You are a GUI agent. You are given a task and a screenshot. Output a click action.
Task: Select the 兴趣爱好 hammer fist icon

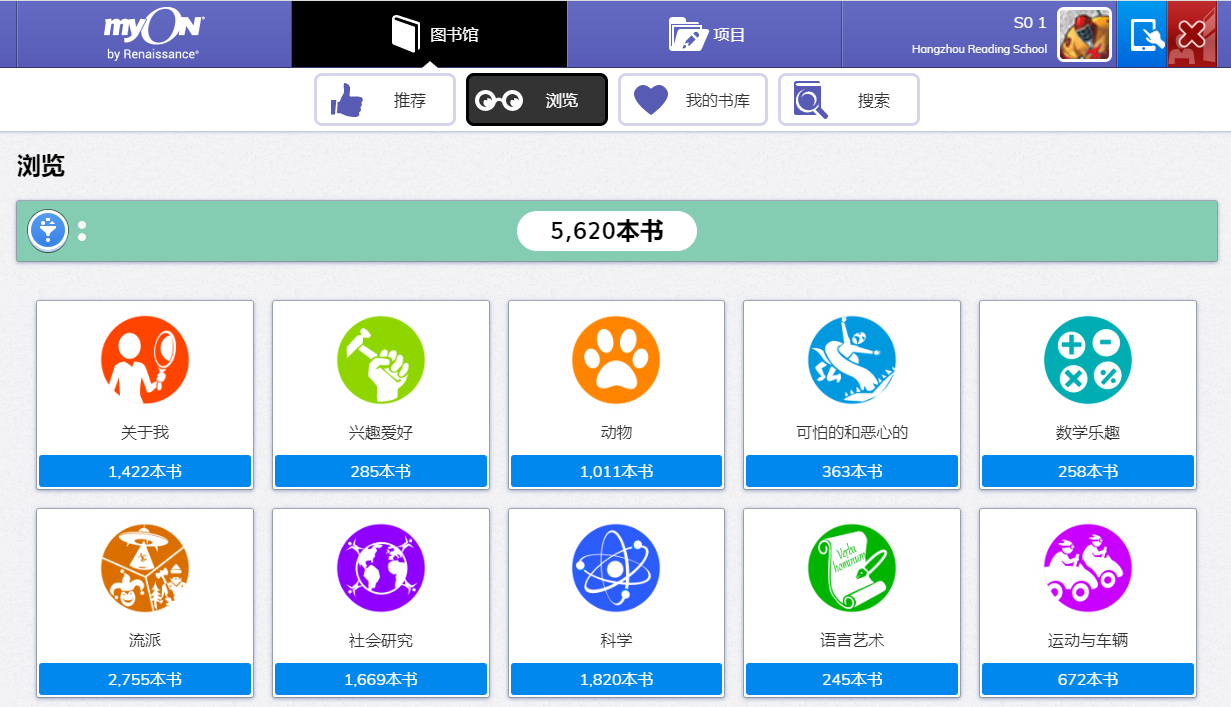[380, 361]
